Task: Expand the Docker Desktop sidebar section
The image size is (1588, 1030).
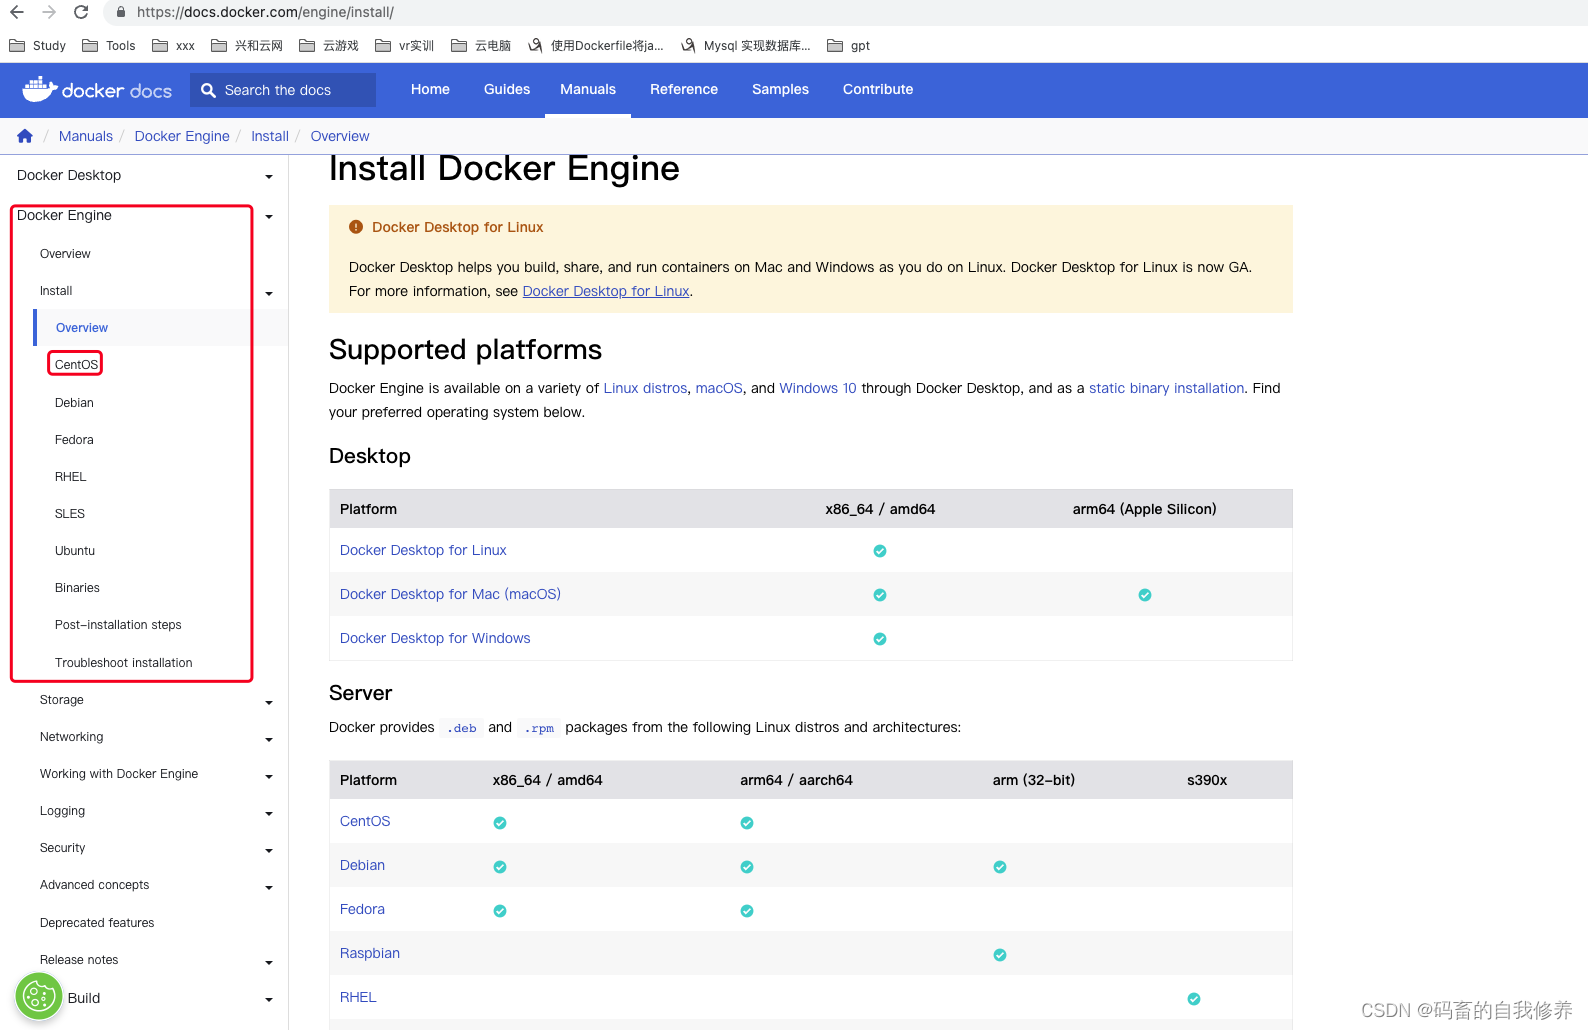Action: click(x=268, y=177)
